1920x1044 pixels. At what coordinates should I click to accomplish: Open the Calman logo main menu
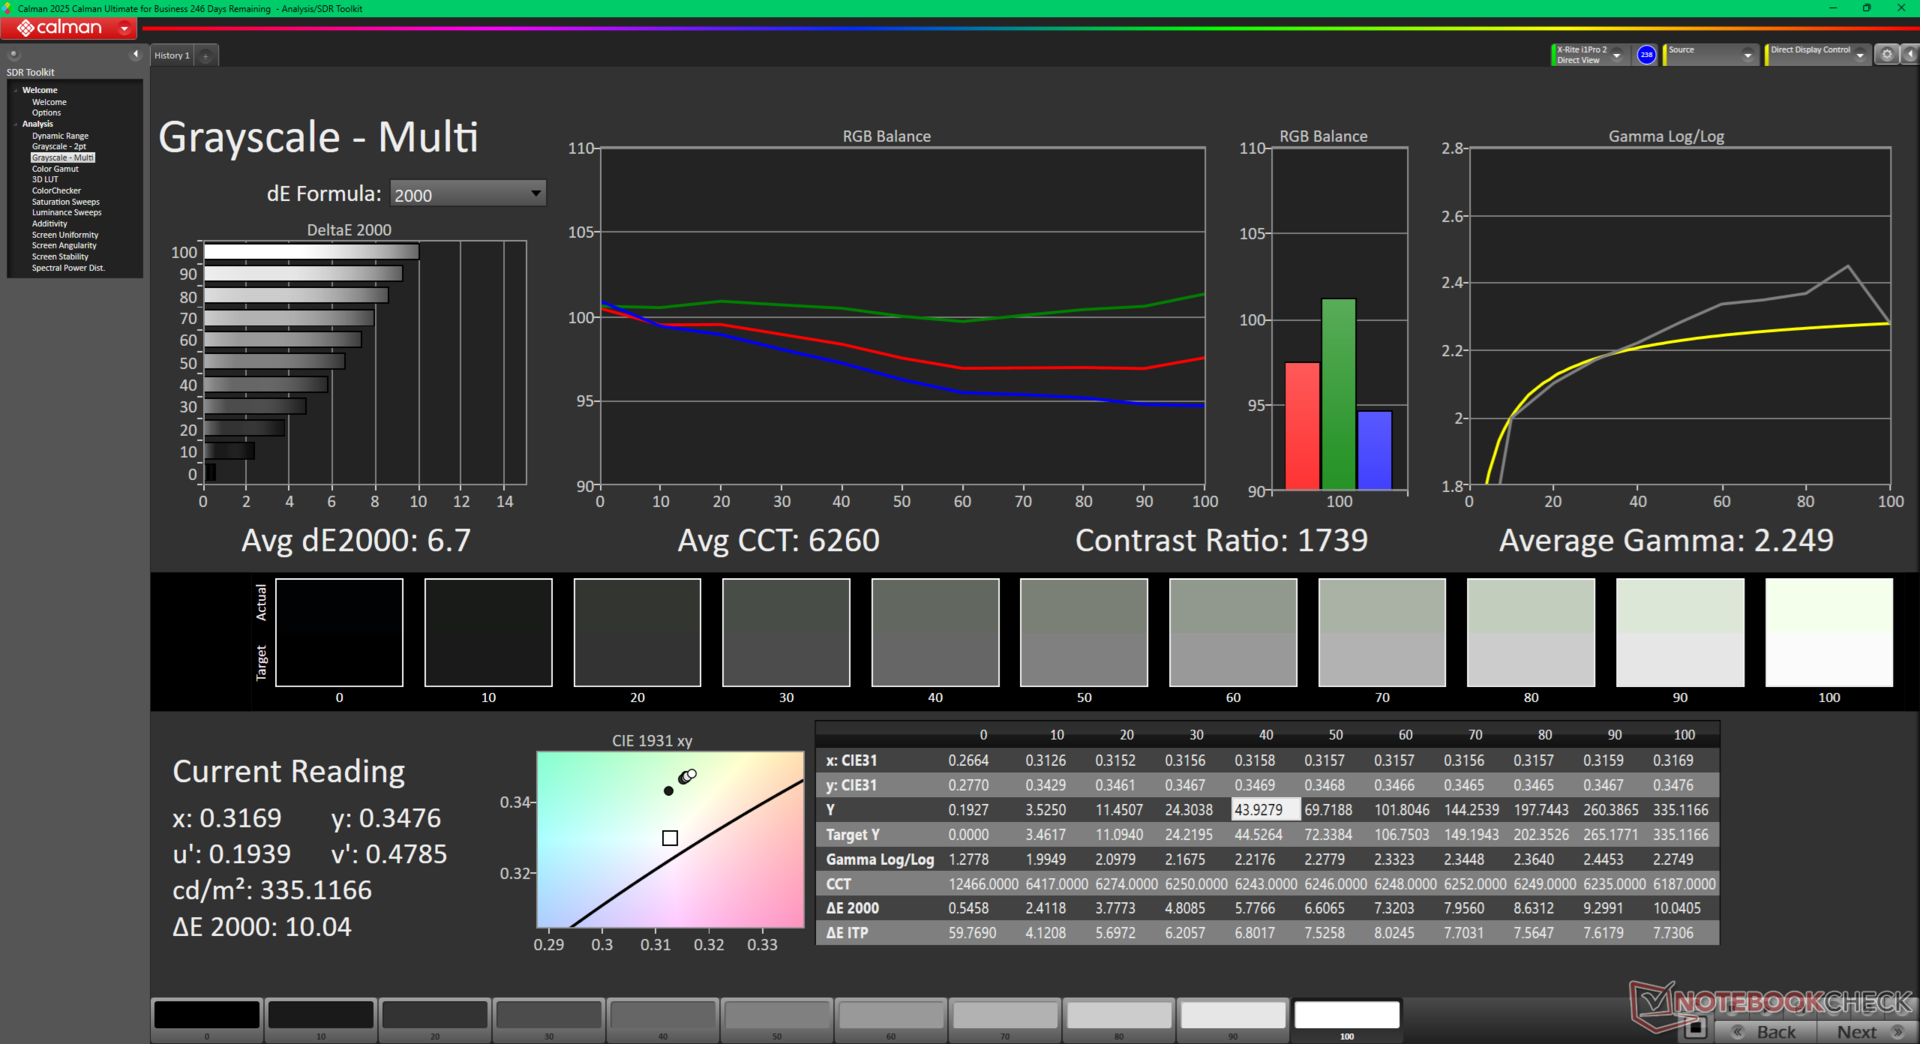coord(68,28)
